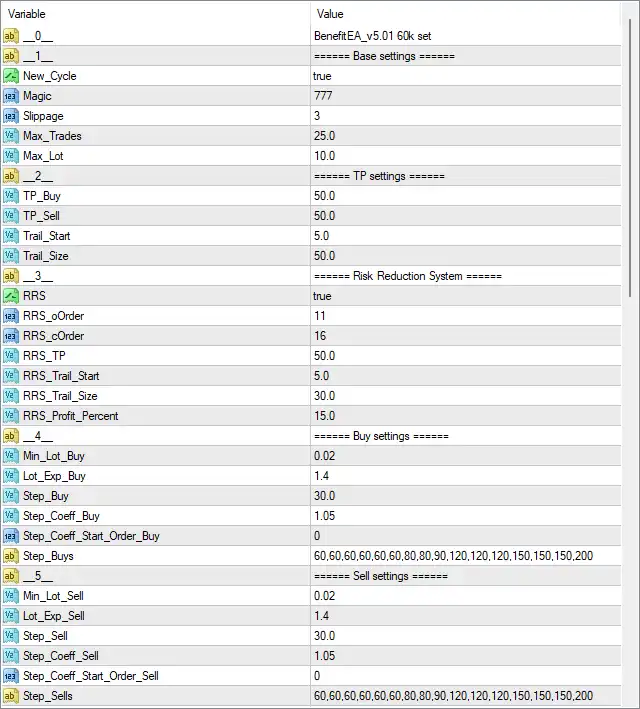Click the vertical scrollbar thumb

pyautogui.click(x=630, y=158)
